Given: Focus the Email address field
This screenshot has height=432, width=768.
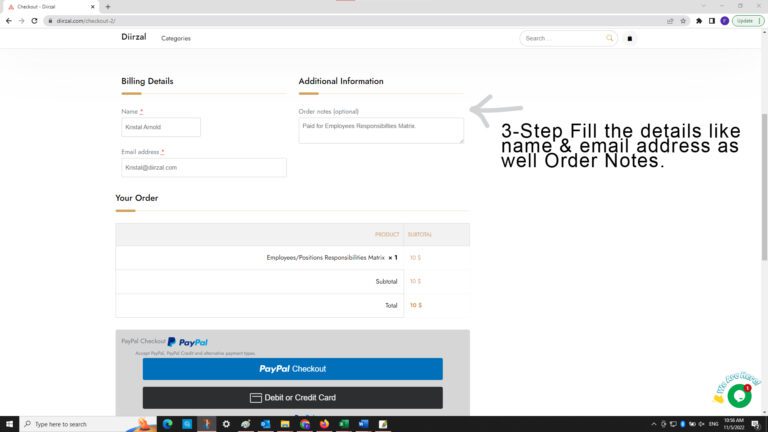Looking at the screenshot, I should coord(204,168).
